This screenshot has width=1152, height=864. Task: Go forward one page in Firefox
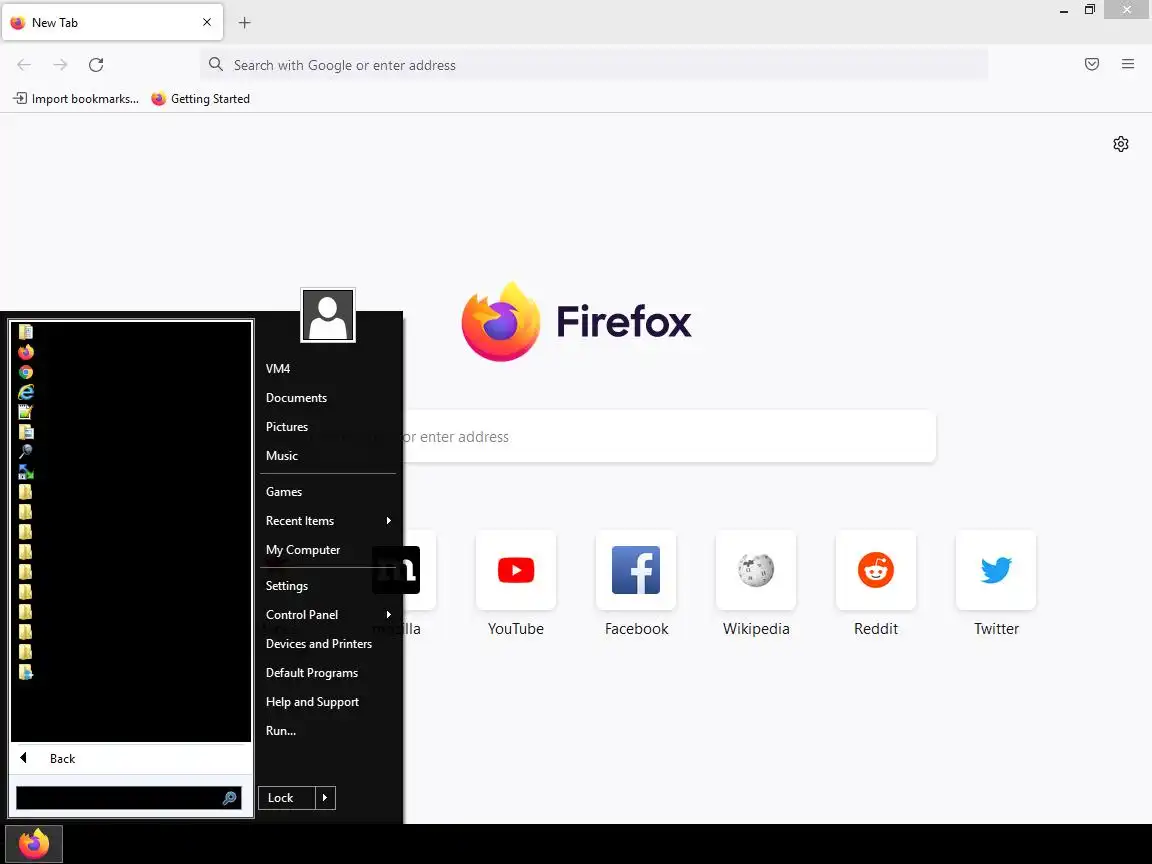point(60,65)
